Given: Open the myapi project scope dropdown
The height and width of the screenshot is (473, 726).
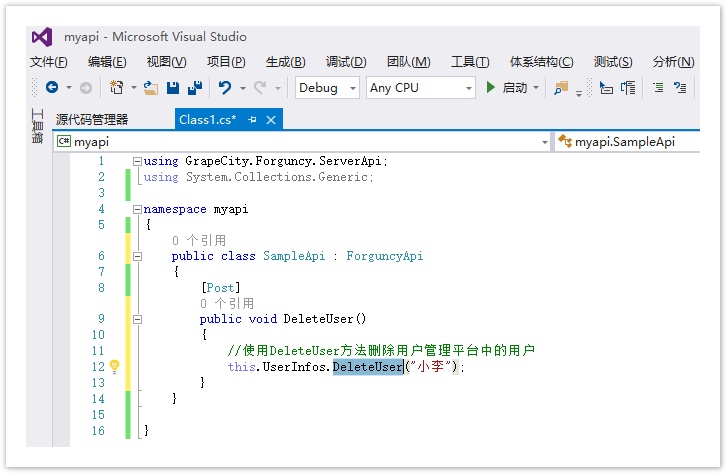Looking at the screenshot, I should [x=301, y=142].
